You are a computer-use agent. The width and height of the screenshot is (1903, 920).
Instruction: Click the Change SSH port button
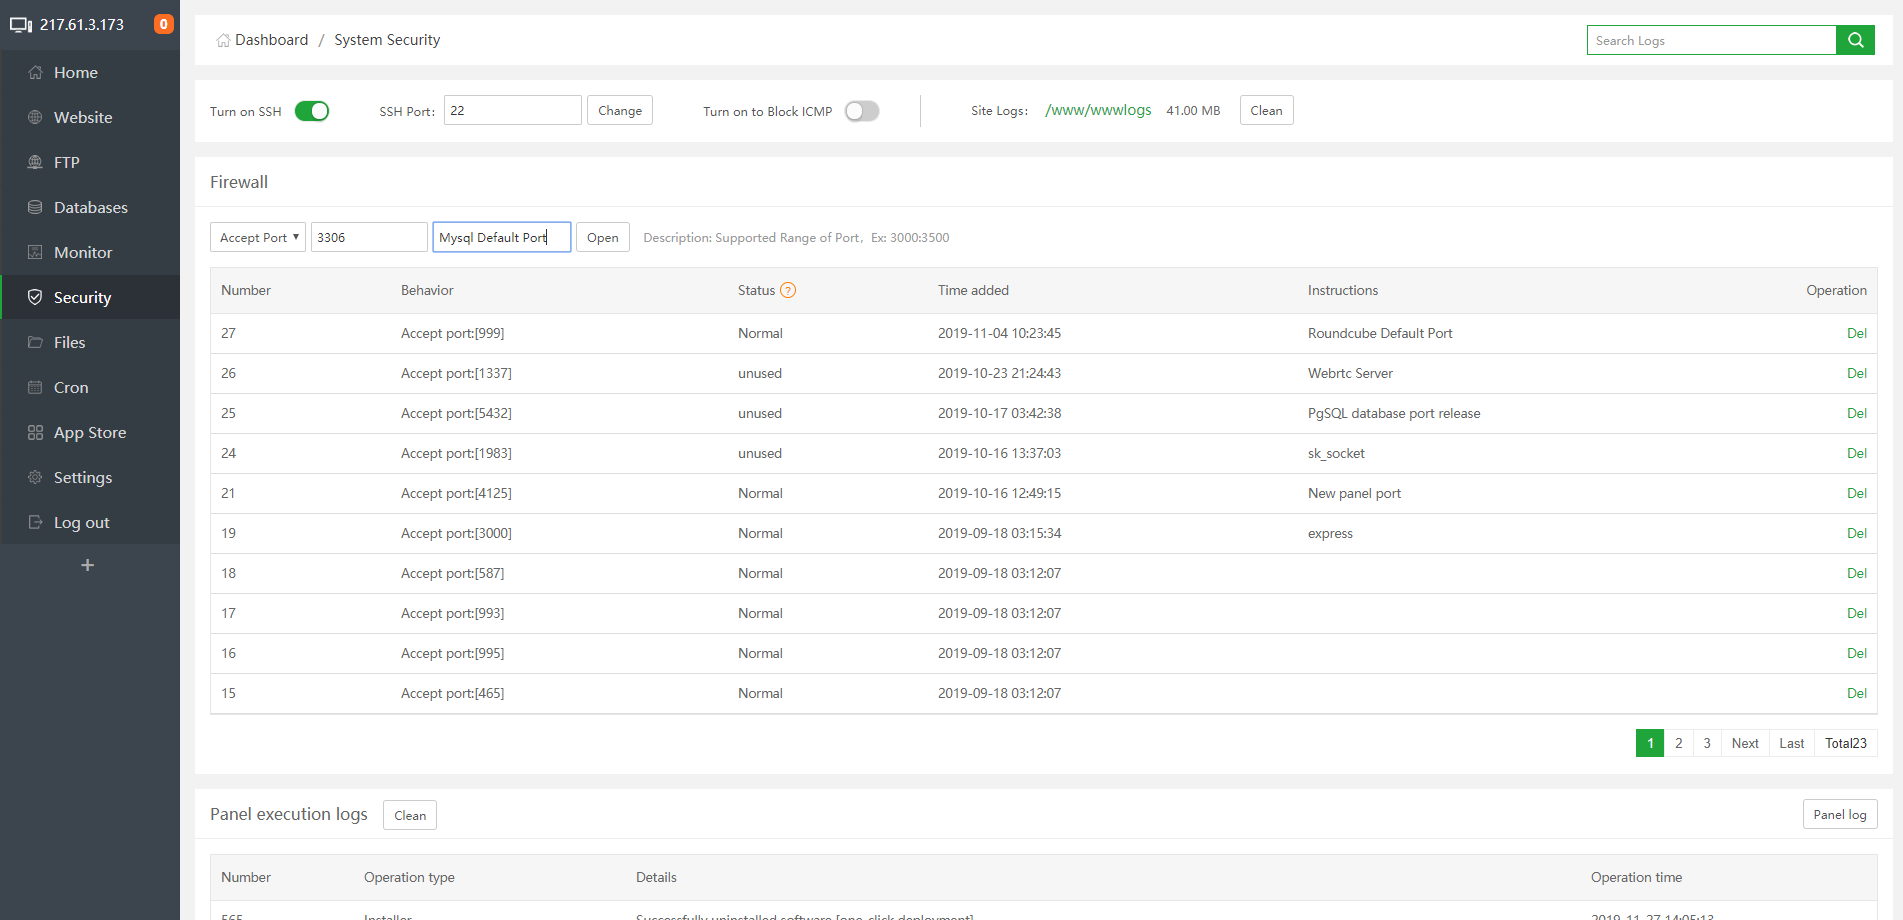click(619, 110)
